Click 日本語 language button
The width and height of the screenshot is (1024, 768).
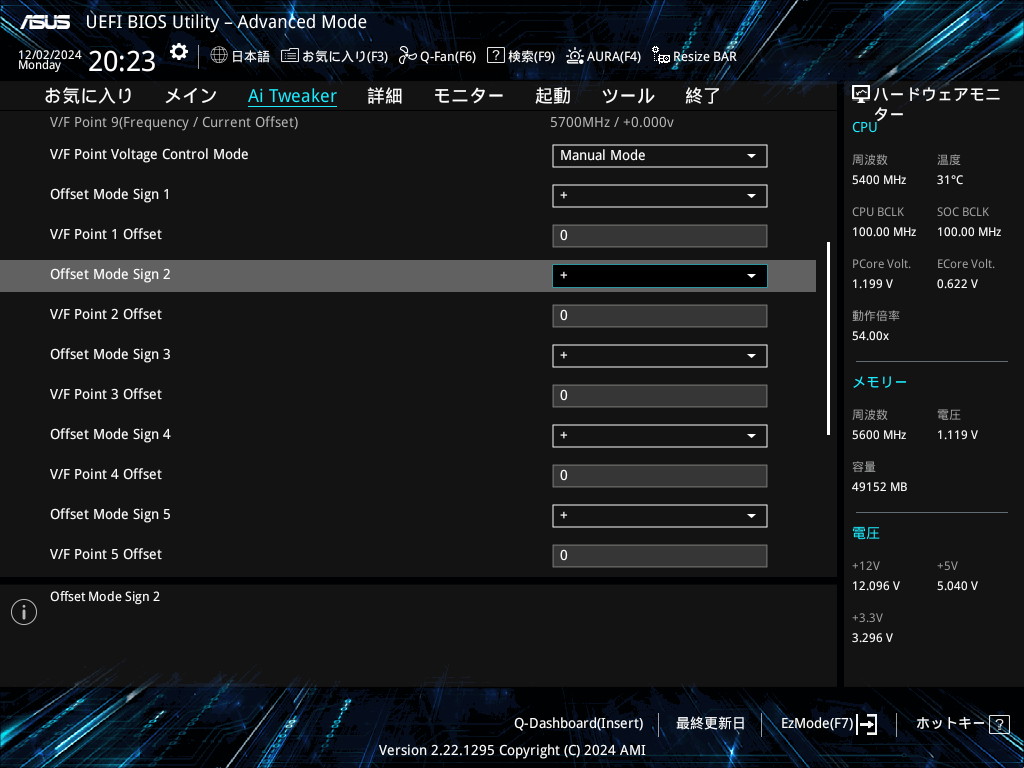click(x=250, y=57)
